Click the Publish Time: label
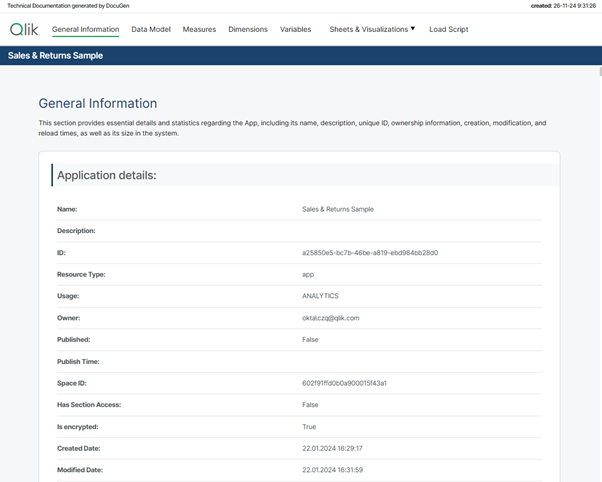The image size is (602, 482). [x=78, y=361]
